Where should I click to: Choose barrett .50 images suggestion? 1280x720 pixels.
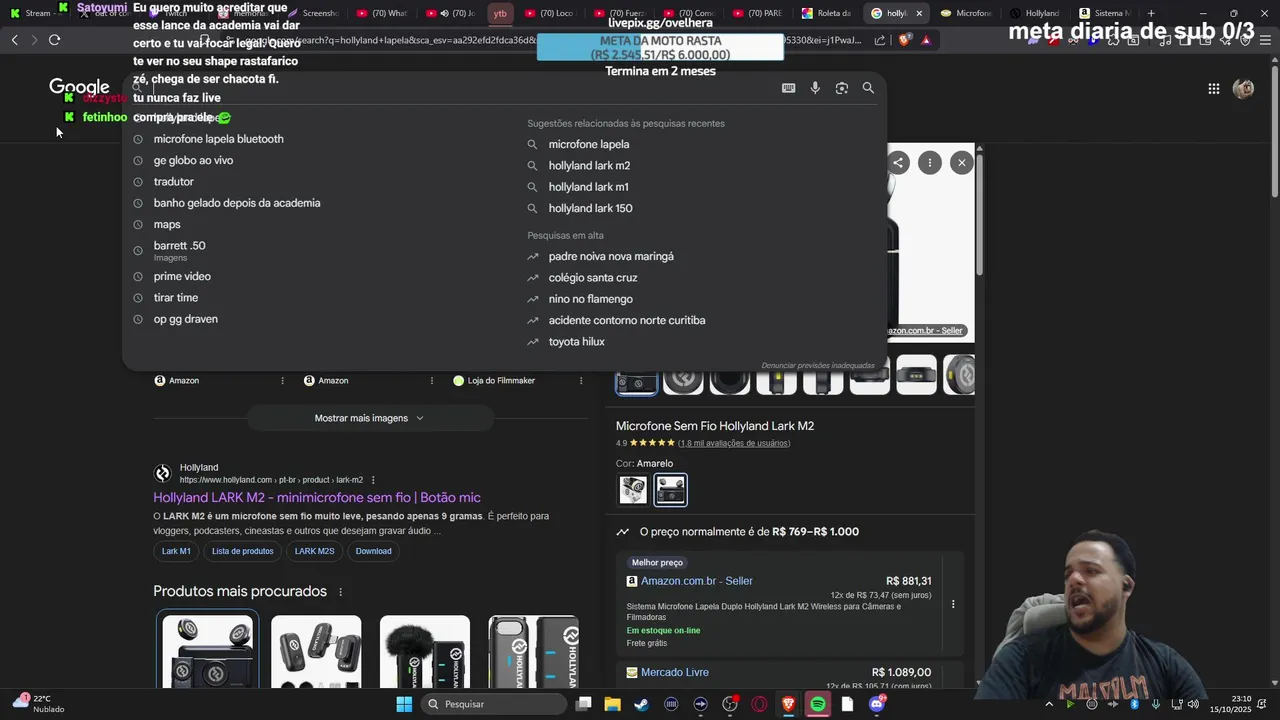pyautogui.click(x=179, y=250)
